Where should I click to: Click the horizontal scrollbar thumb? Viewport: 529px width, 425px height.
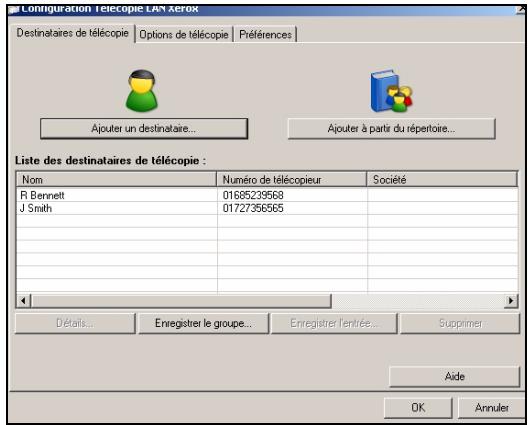(181, 301)
